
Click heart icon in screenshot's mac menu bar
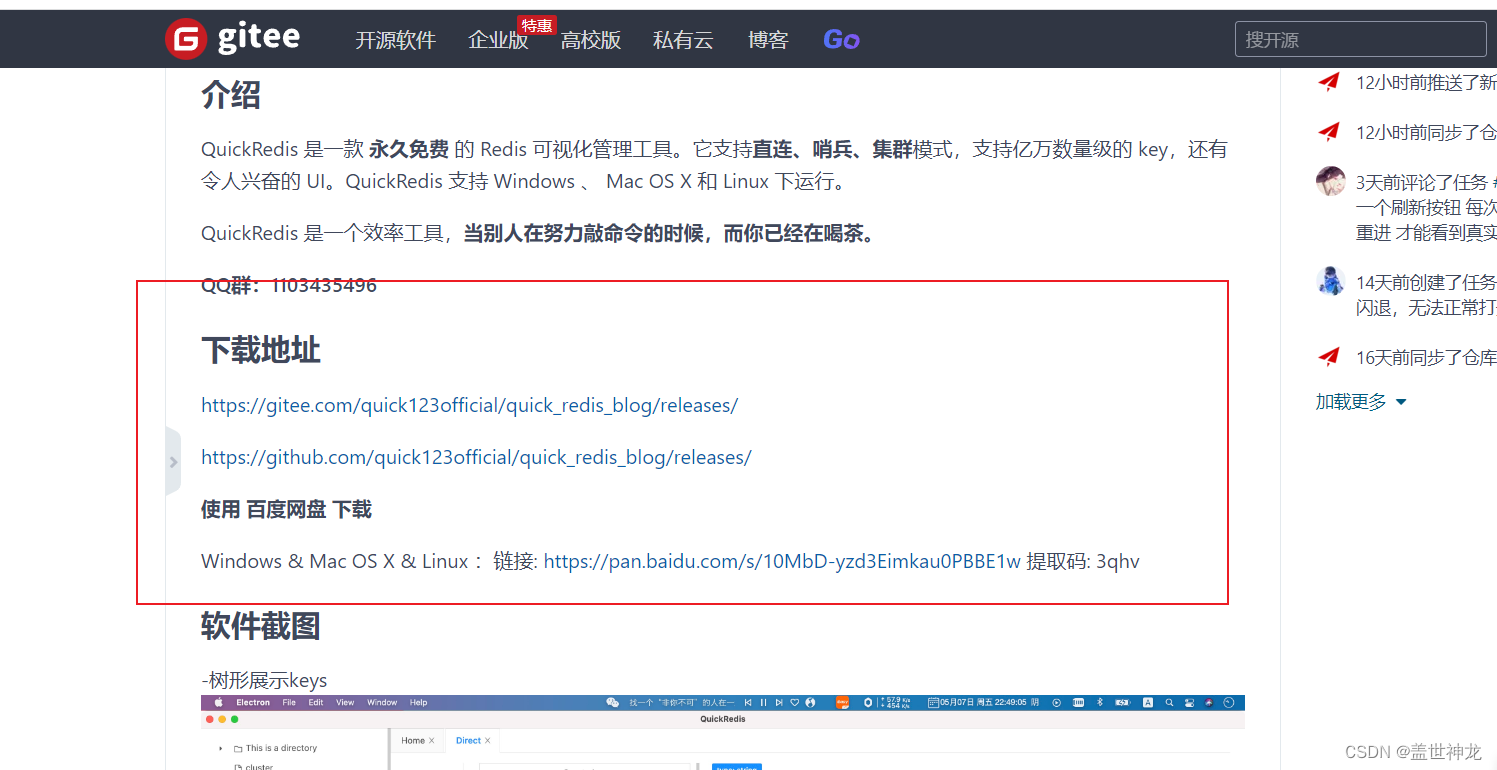(795, 703)
